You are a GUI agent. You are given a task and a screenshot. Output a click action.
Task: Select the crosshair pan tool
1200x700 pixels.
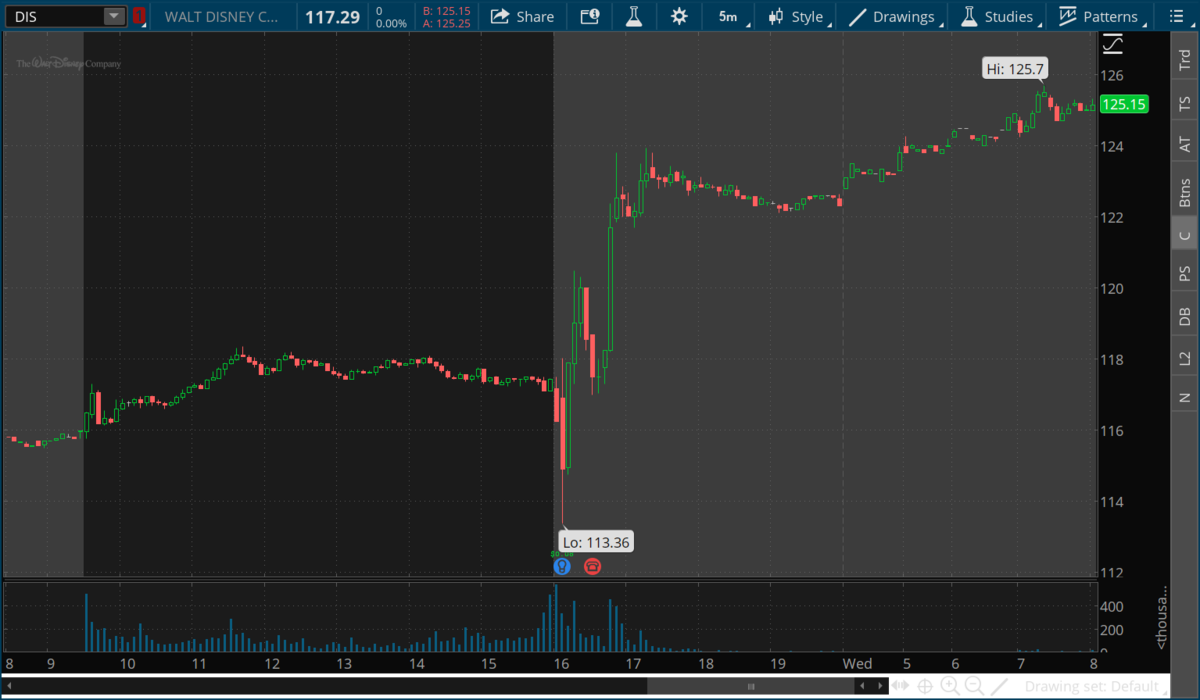(925, 686)
